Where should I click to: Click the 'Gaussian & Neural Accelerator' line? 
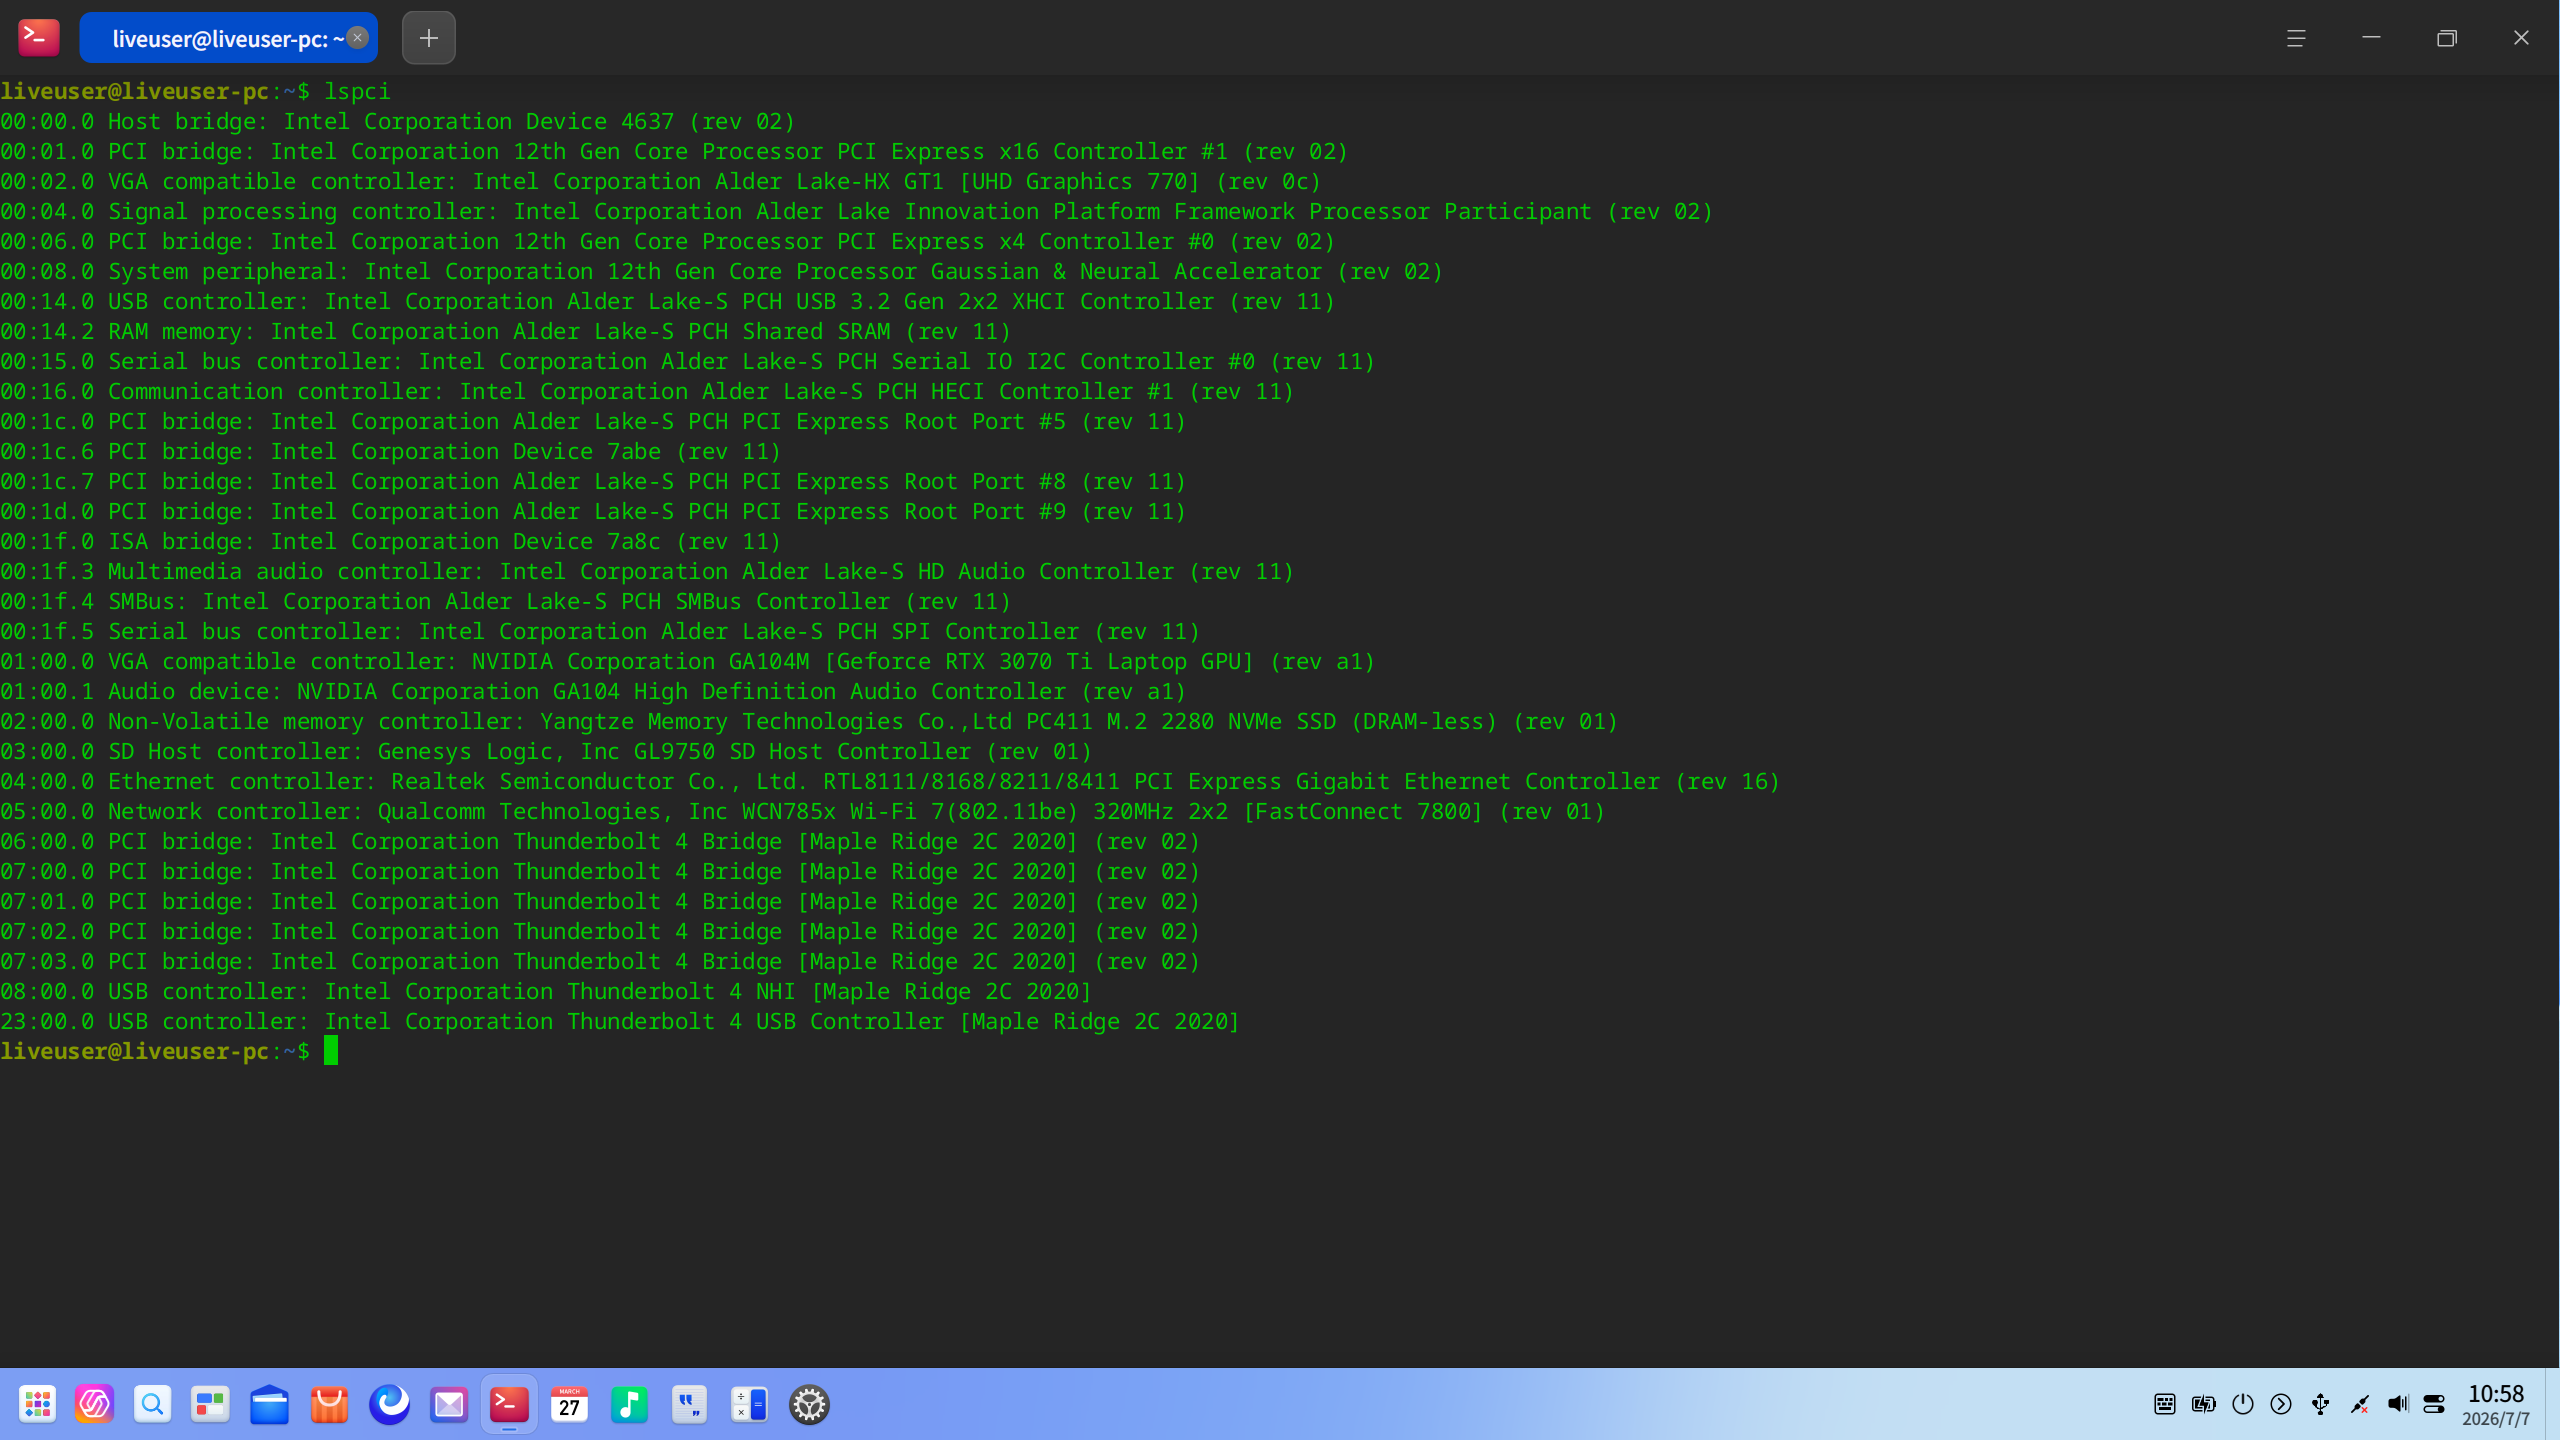[722, 272]
